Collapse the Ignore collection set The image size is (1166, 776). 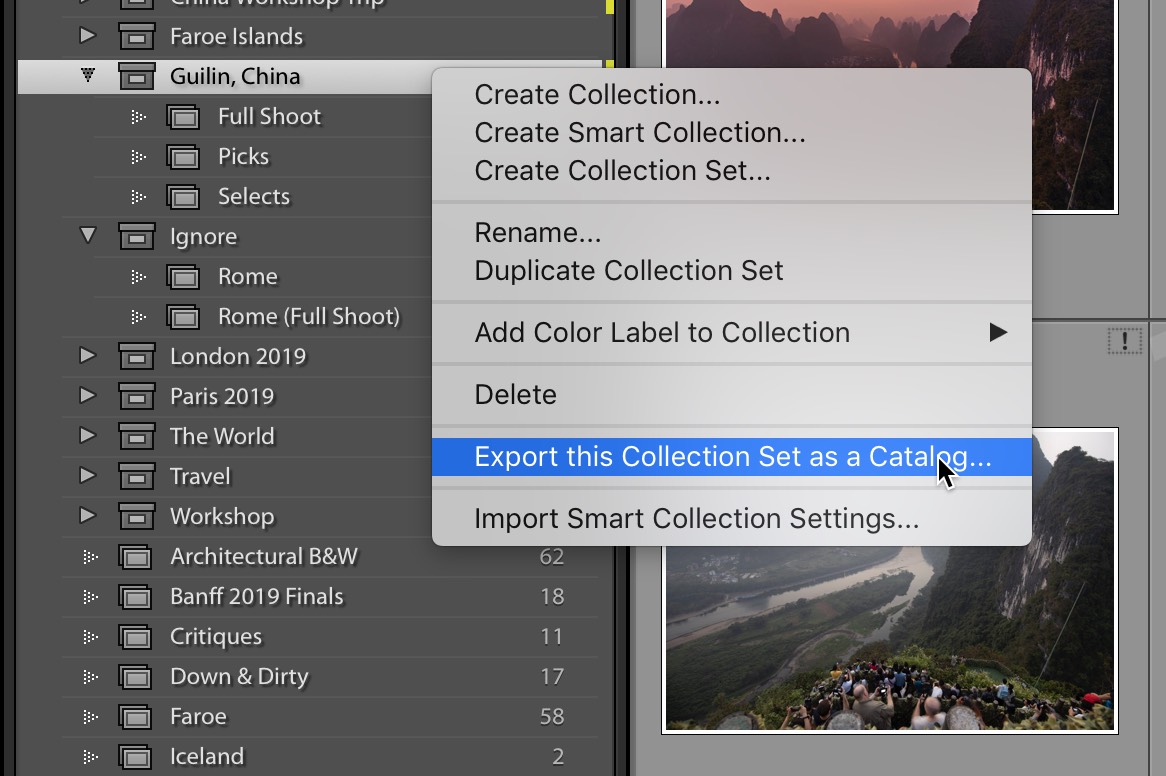88,236
